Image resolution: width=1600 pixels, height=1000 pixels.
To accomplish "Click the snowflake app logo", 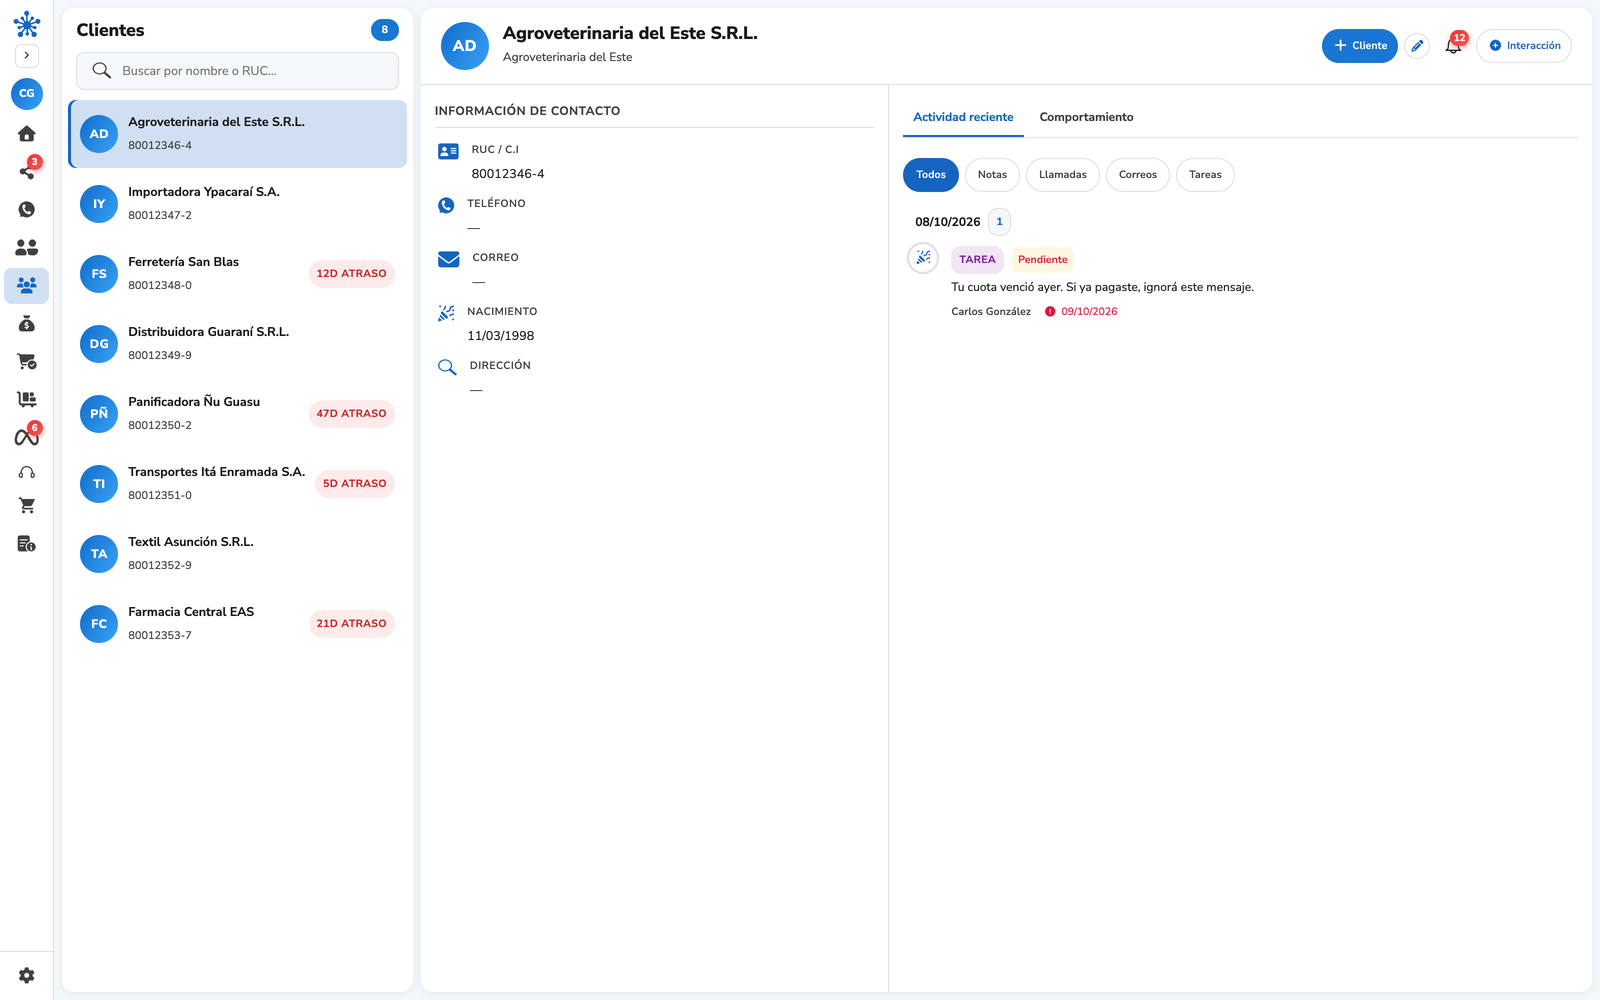I will tap(27, 24).
